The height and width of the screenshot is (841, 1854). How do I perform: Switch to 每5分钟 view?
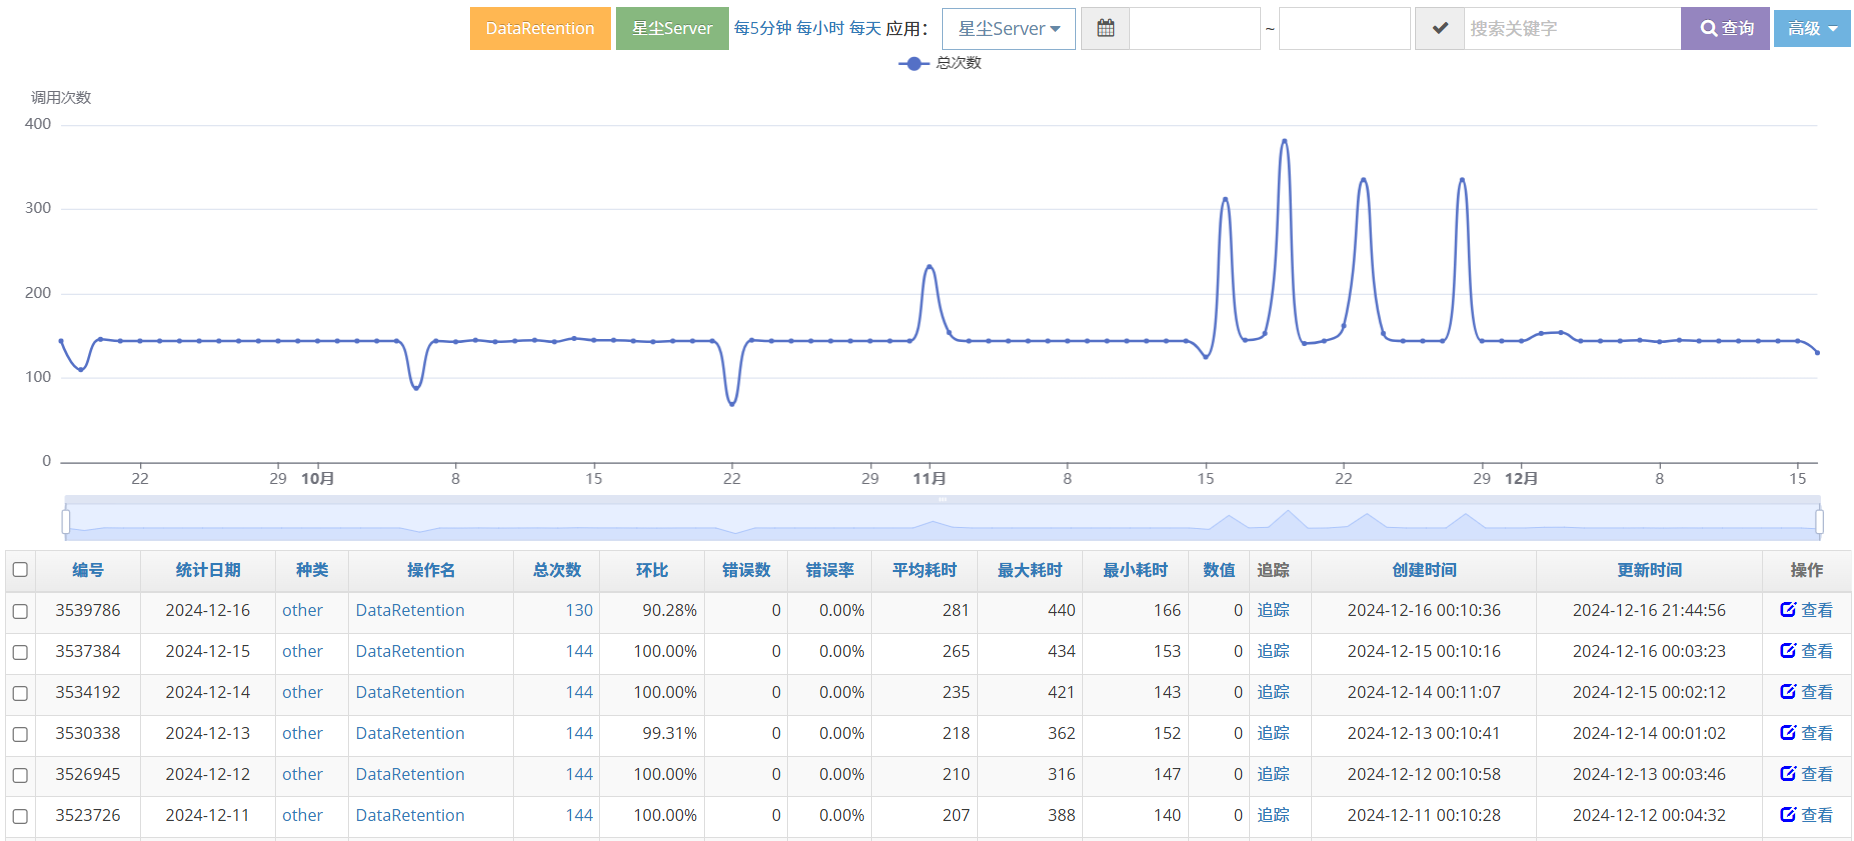tap(762, 29)
